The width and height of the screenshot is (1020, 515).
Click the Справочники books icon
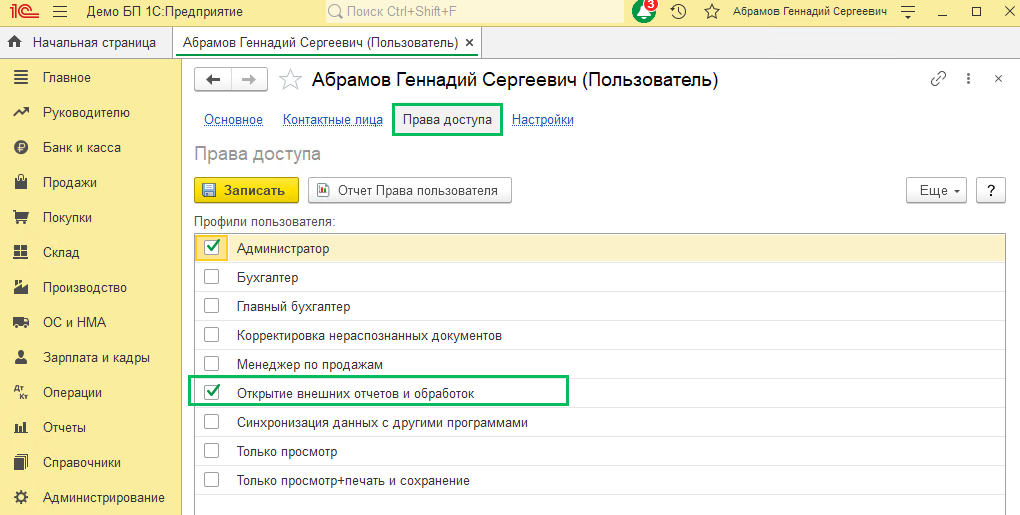pos(21,462)
